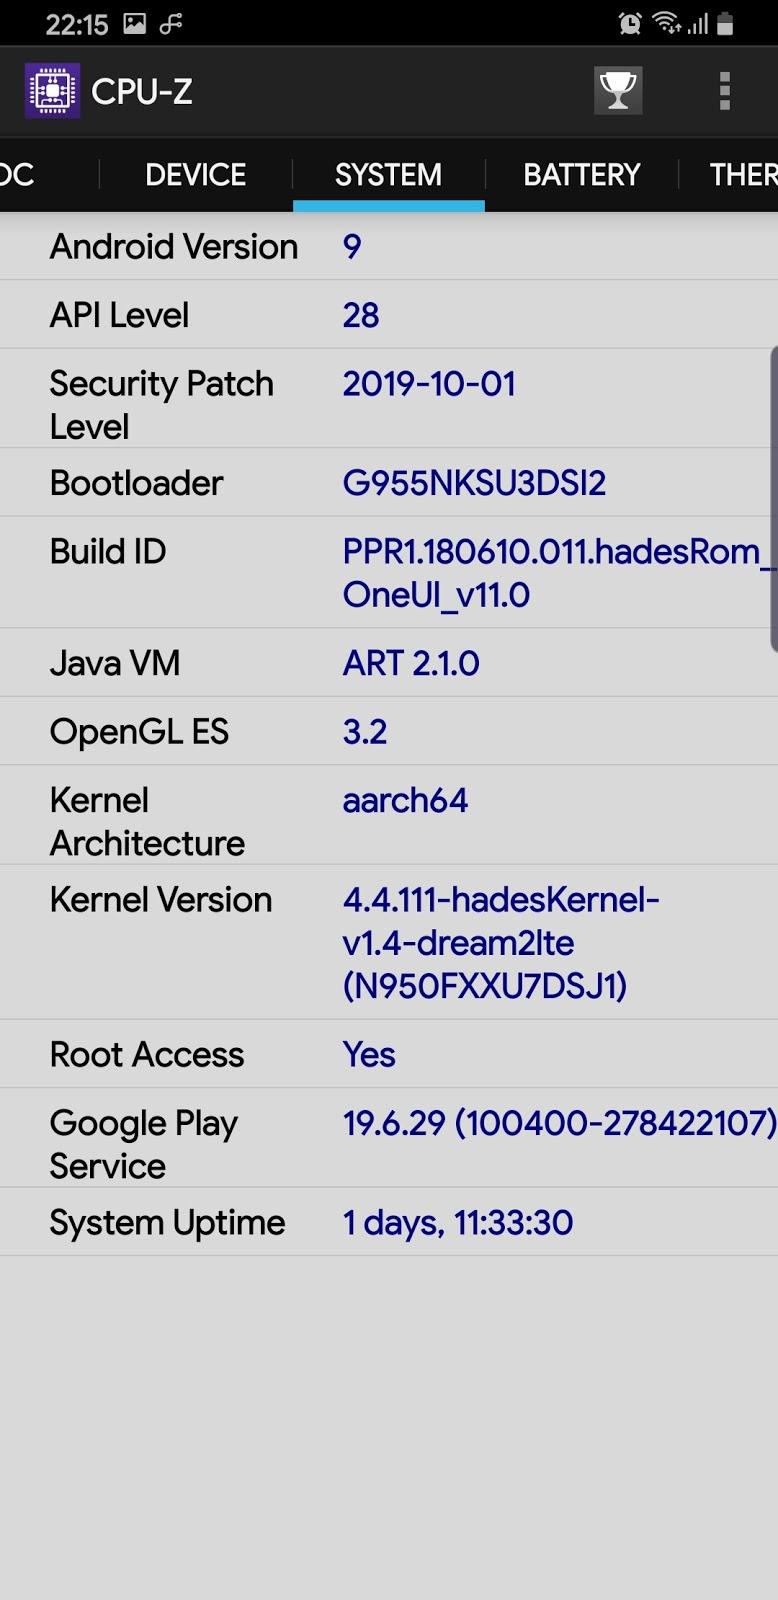Tap the Bootloader label
This screenshot has height=1600, width=778.
pos(136,484)
